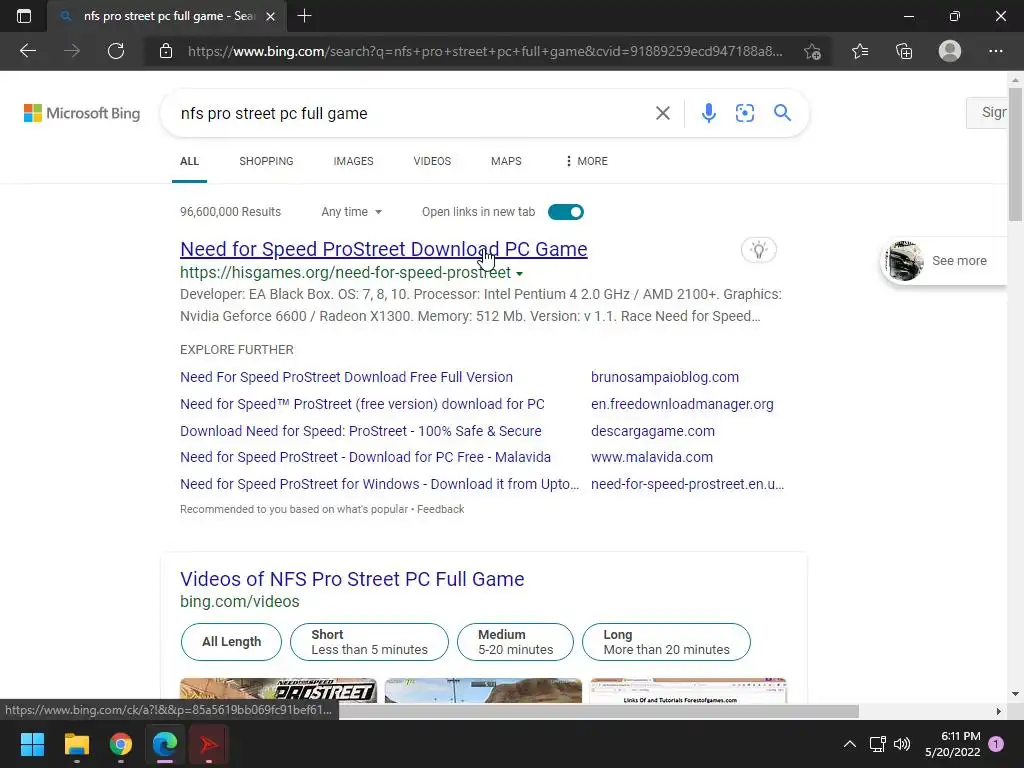This screenshot has height=768, width=1024.
Task: Filter videos by Medium length
Action: [x=515, y=641]
